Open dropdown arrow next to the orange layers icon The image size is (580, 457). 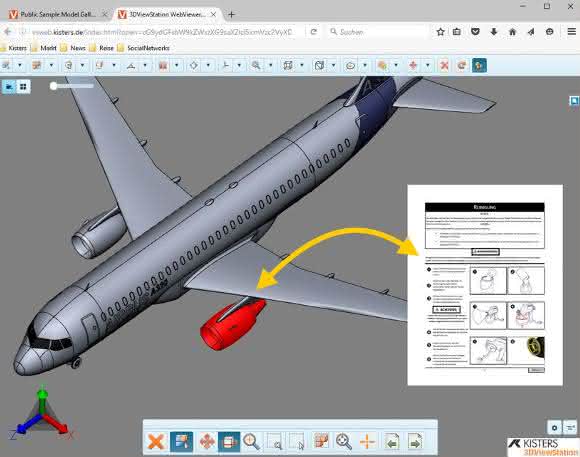pyautogui.click(x=396, y=65)
